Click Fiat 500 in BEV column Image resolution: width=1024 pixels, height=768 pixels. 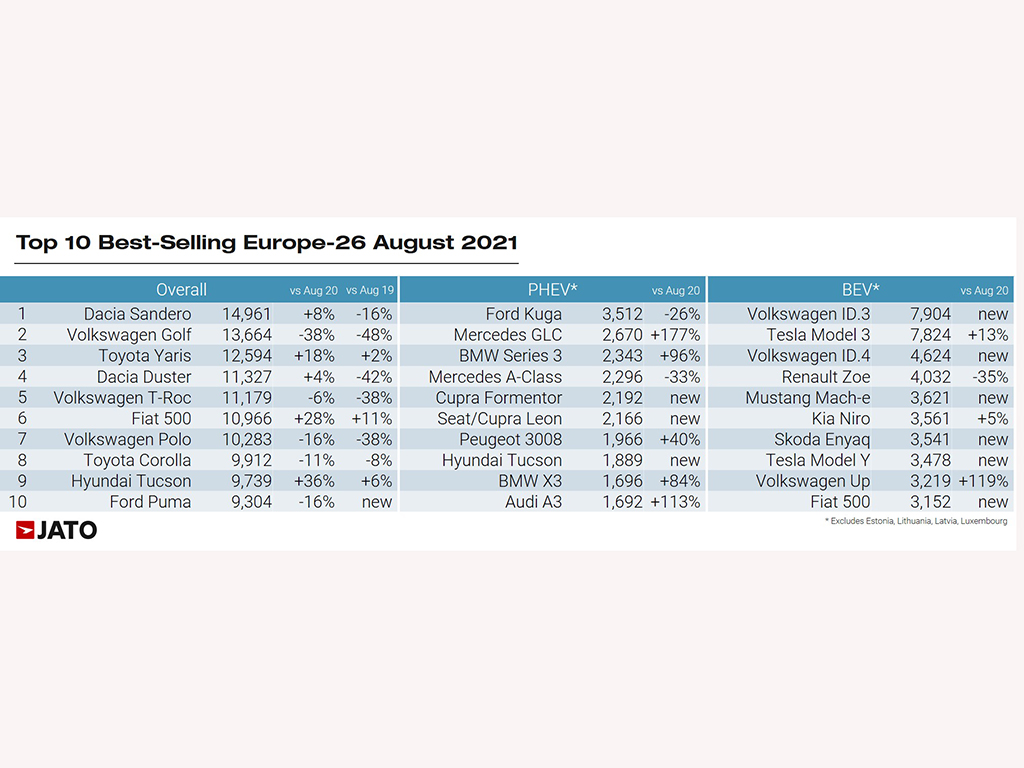(x=840, y=502)
